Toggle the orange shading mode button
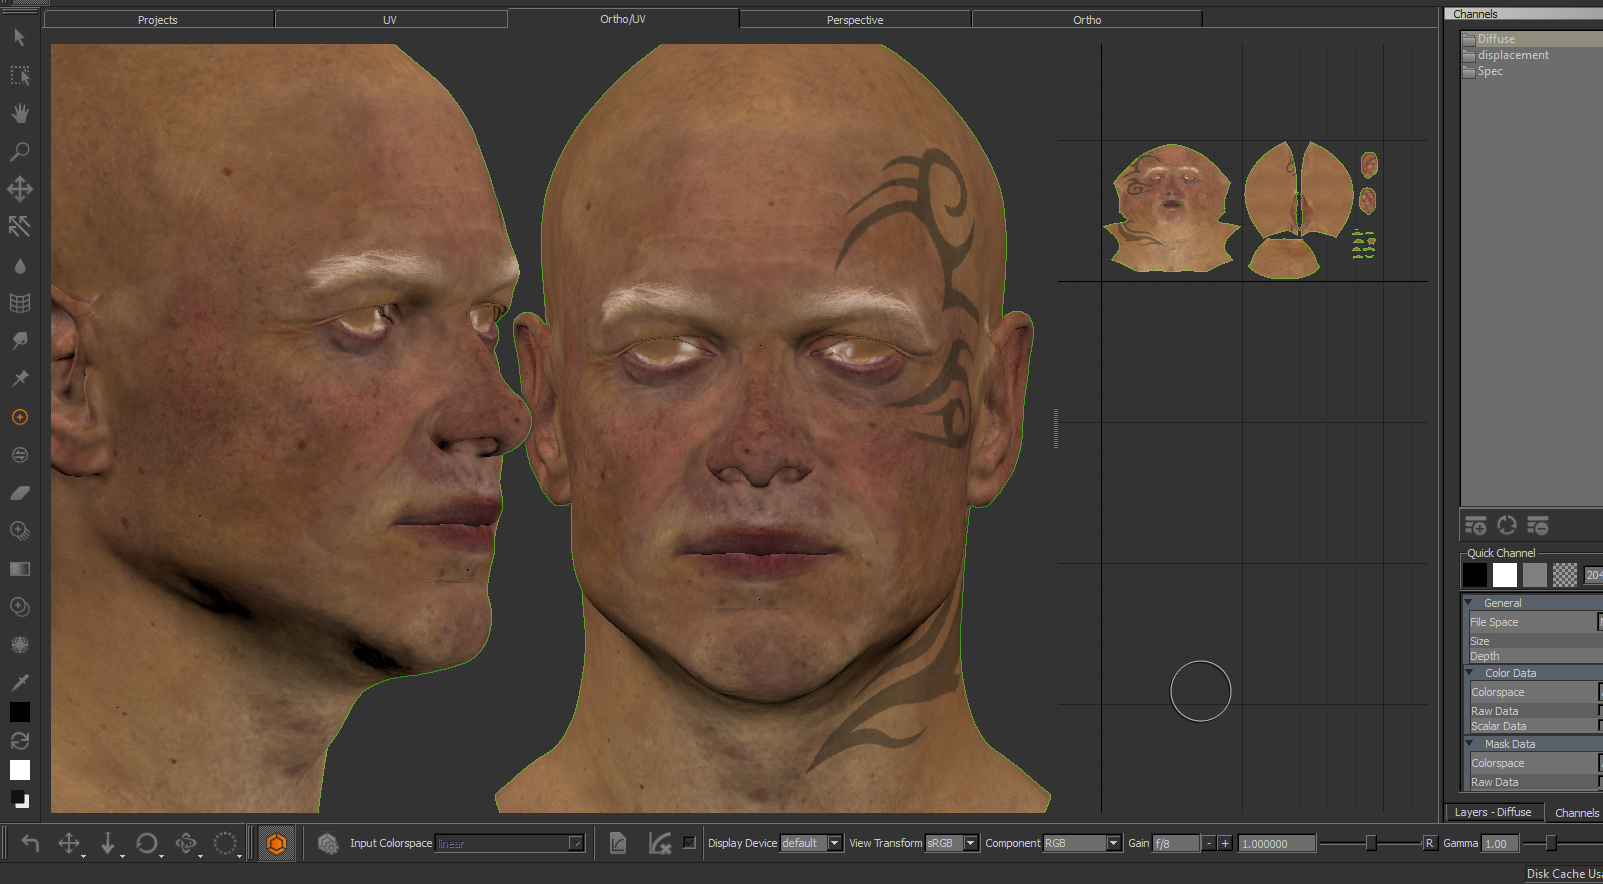1603x884 pixels. pyautogui.click(x=276, y=844)
